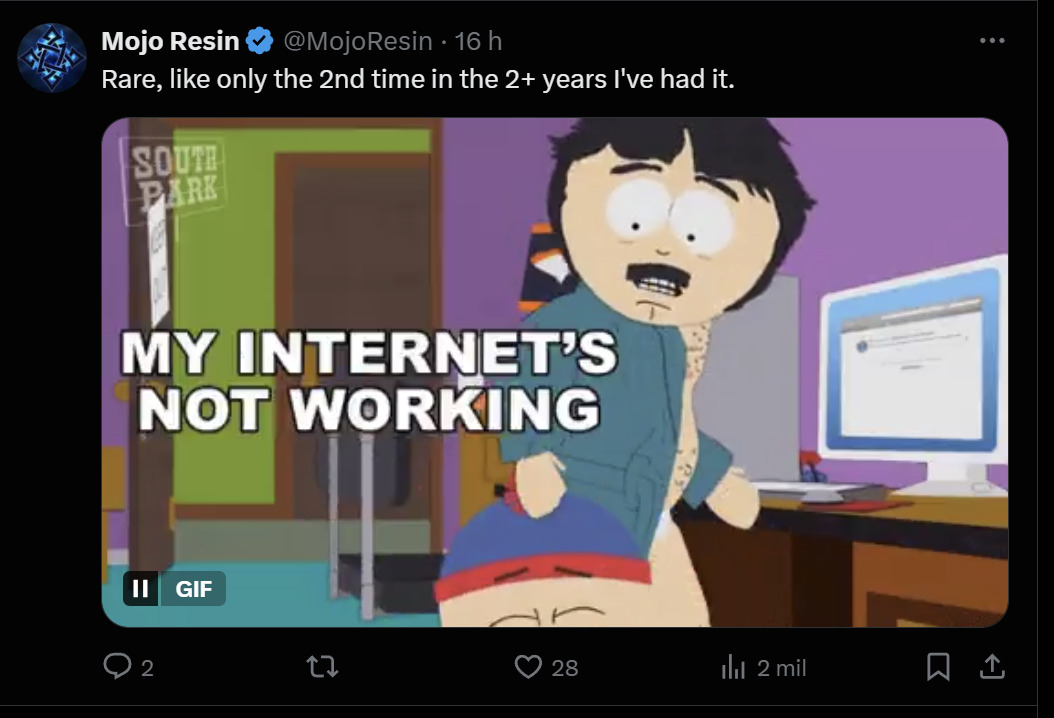Open the reply comment icon
1054x718 pixels.
pyautogui.click(x=117, y=666)
